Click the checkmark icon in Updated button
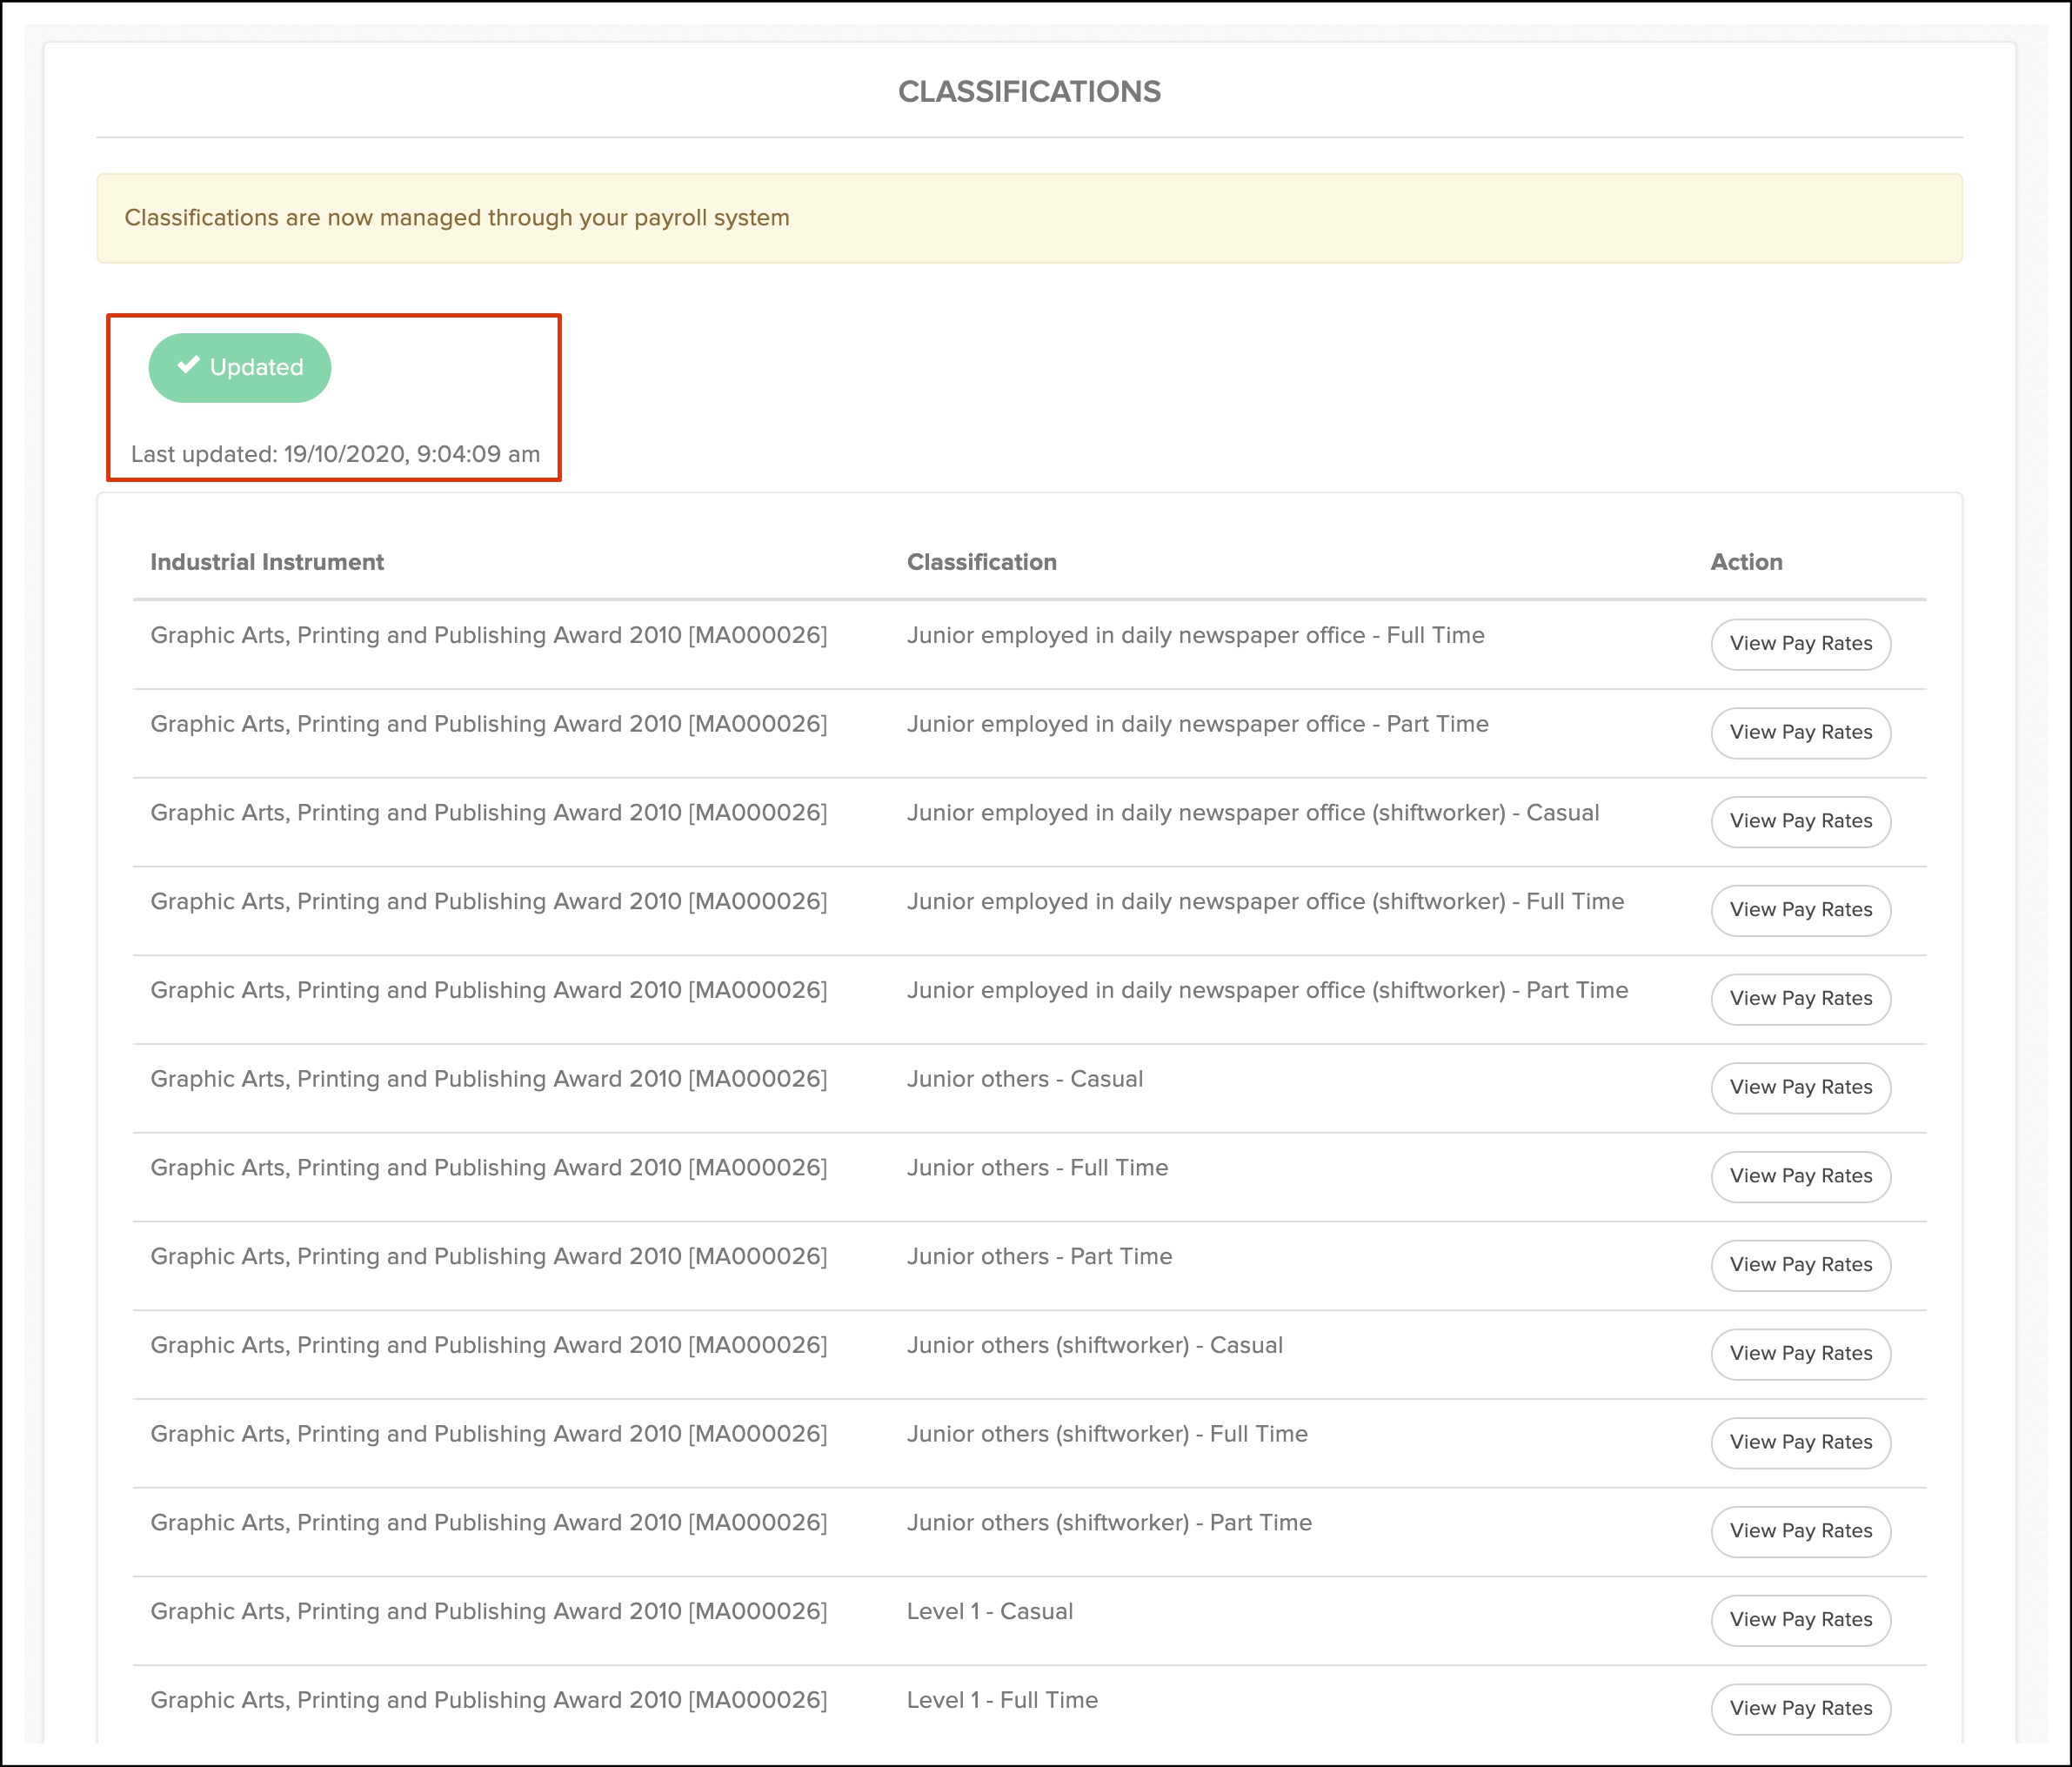This screenshot has width=2072, height=1767. pos(188,366)
